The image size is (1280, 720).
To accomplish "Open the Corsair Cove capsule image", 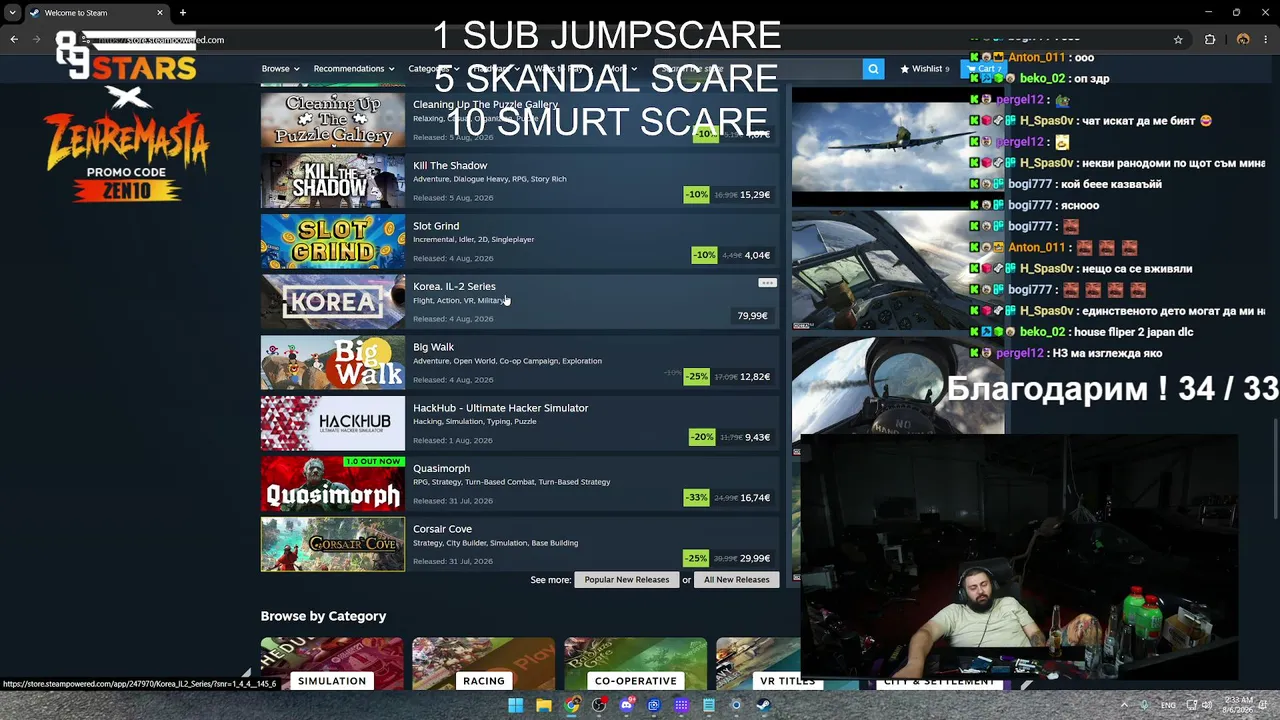I will (x=333, y=544).
